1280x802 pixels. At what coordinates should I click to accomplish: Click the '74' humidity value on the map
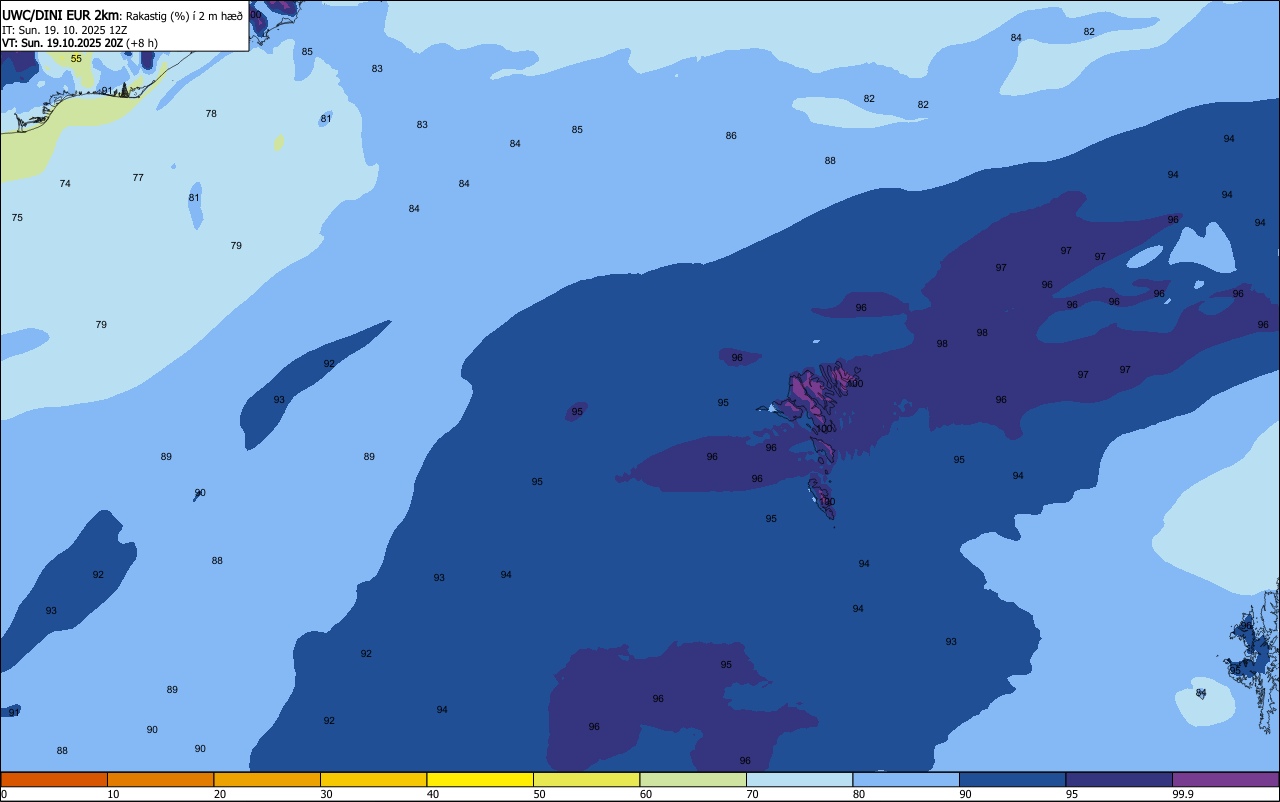(x=65, y=184)
